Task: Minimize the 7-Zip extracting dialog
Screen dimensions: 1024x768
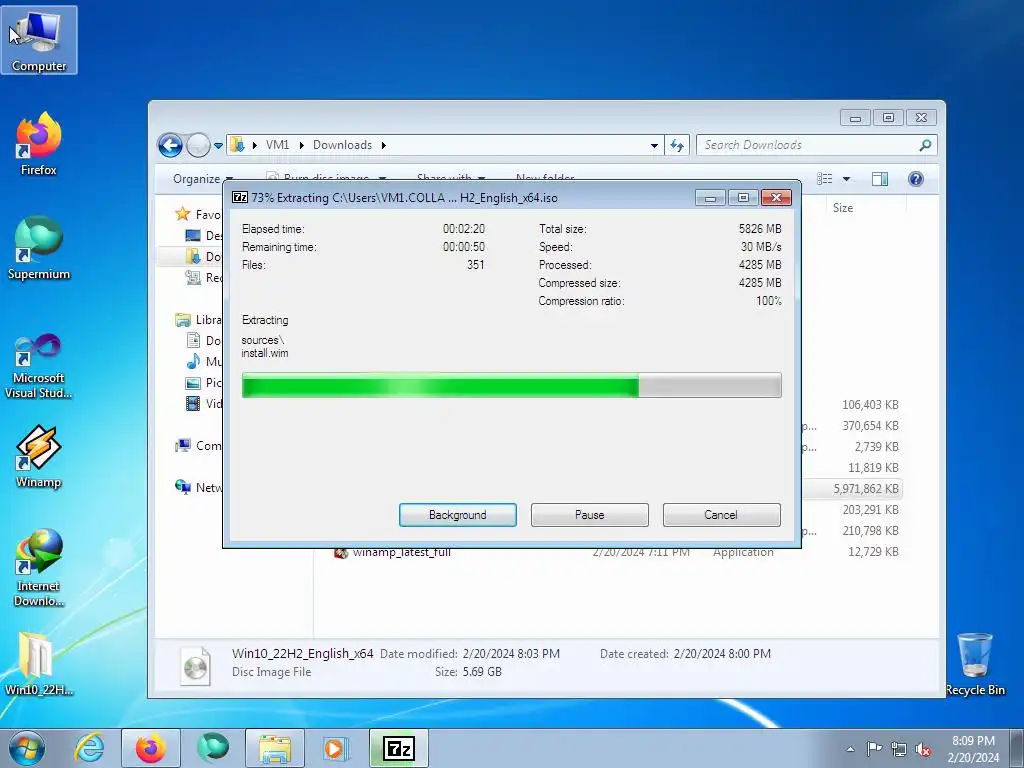Action: tap(711, 198)
